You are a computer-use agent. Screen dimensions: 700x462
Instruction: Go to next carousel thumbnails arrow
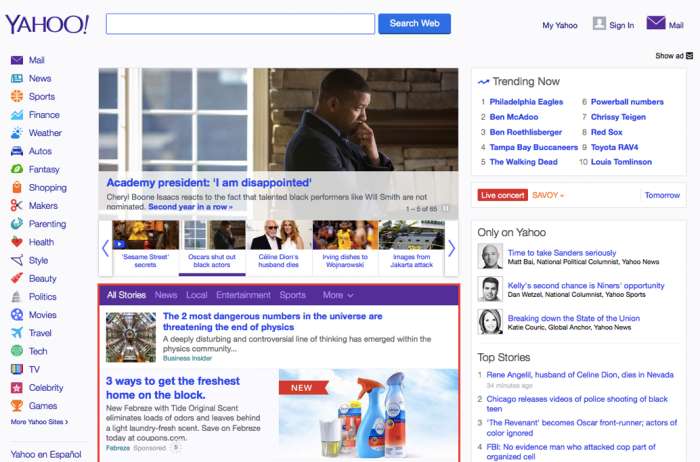pyautogui.click(x=451, y=248)
